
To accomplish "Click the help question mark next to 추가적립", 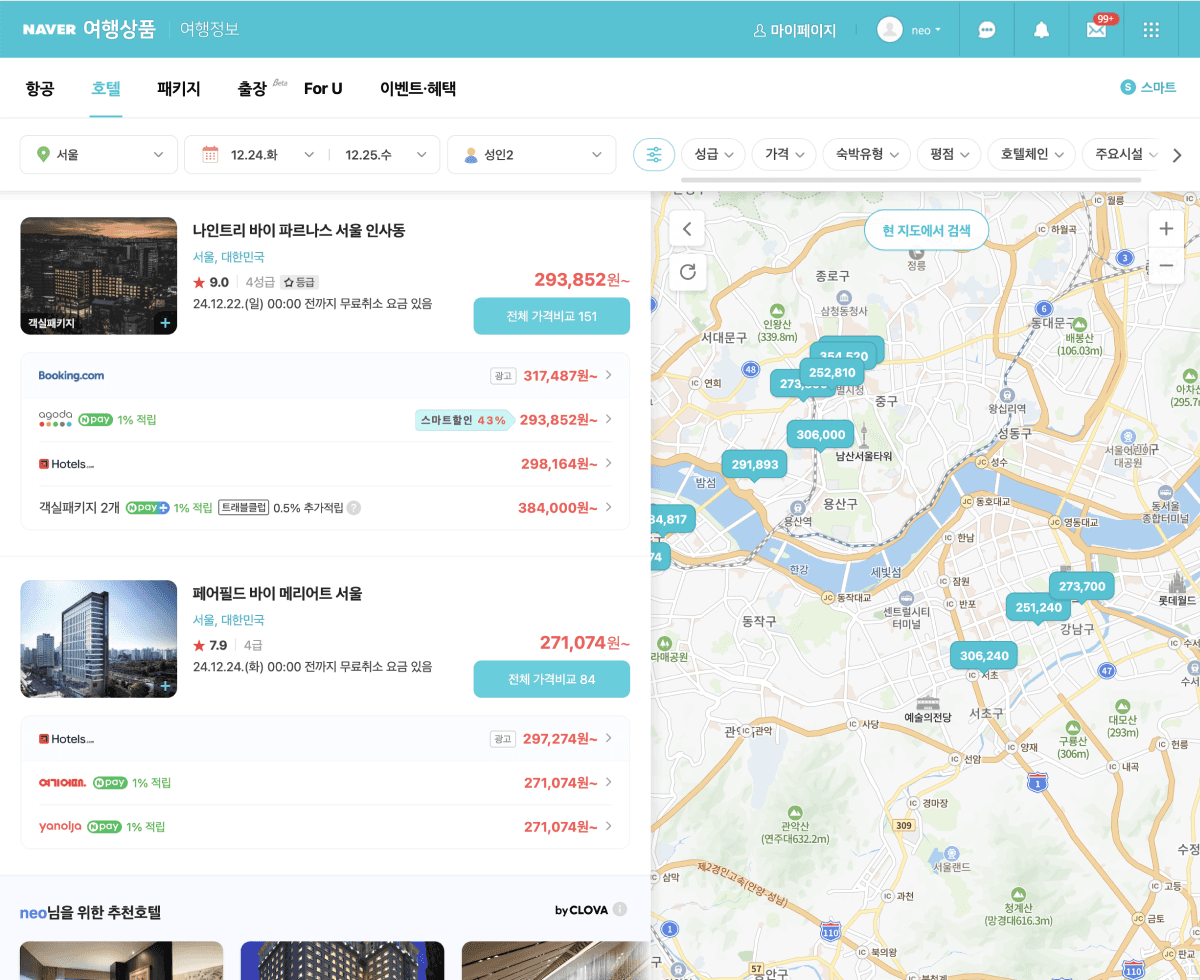I will point(354,508).
